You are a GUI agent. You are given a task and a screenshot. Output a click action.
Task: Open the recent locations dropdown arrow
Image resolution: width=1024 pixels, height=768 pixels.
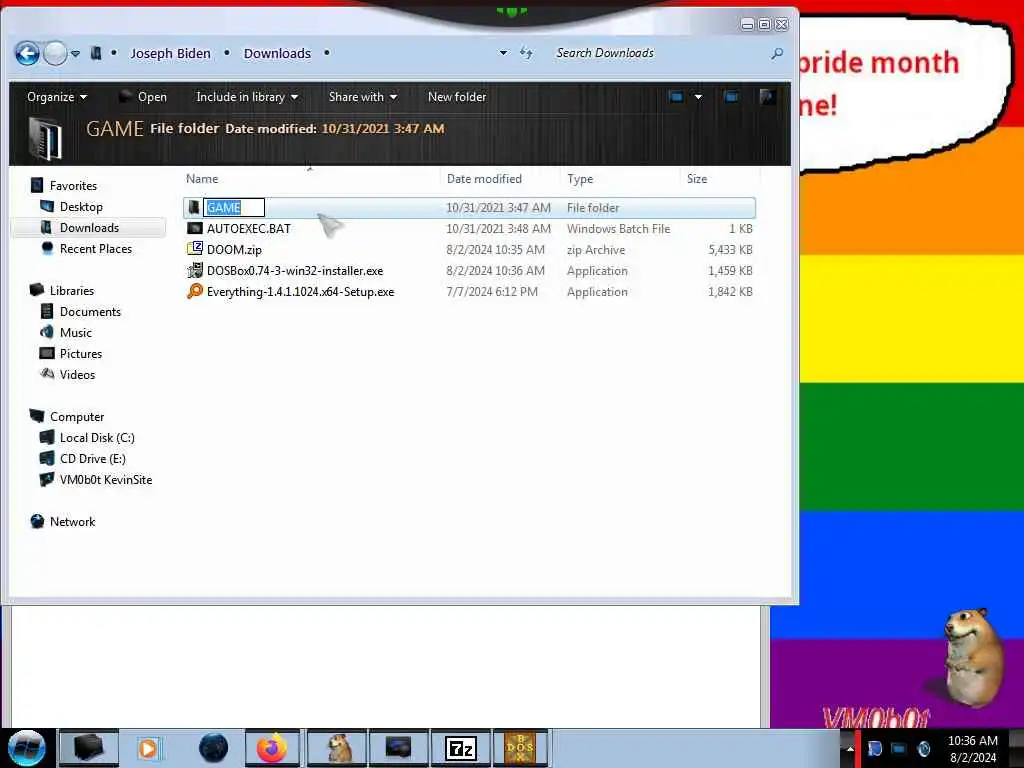76,54
